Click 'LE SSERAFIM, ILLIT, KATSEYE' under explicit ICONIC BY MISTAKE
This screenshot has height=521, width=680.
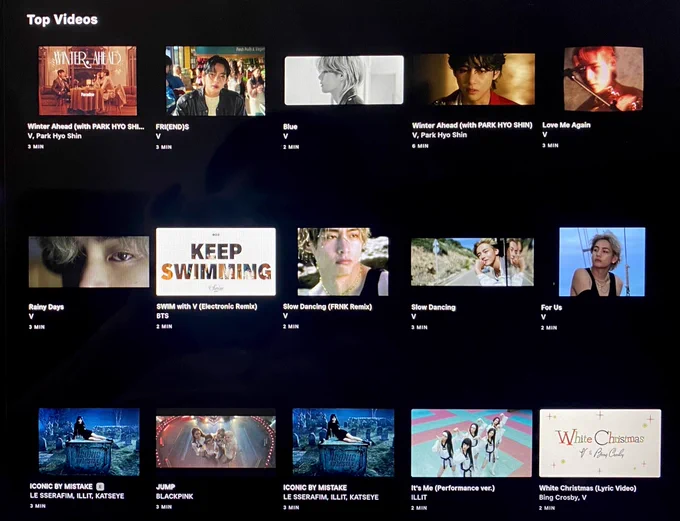(77, 496)
